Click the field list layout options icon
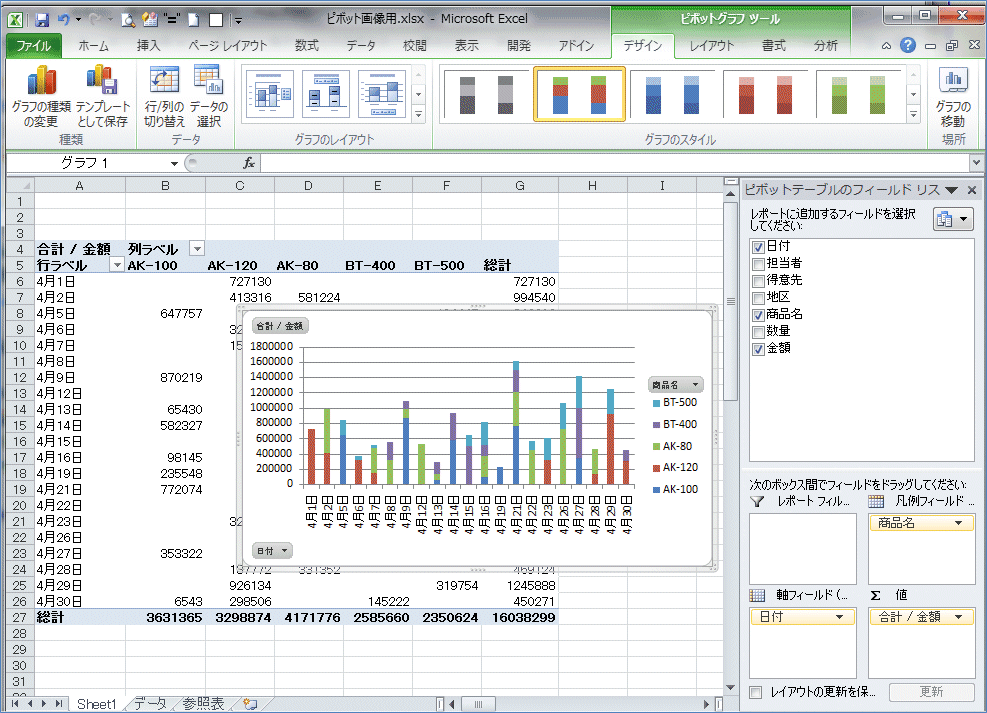 [x=952, y=220]
